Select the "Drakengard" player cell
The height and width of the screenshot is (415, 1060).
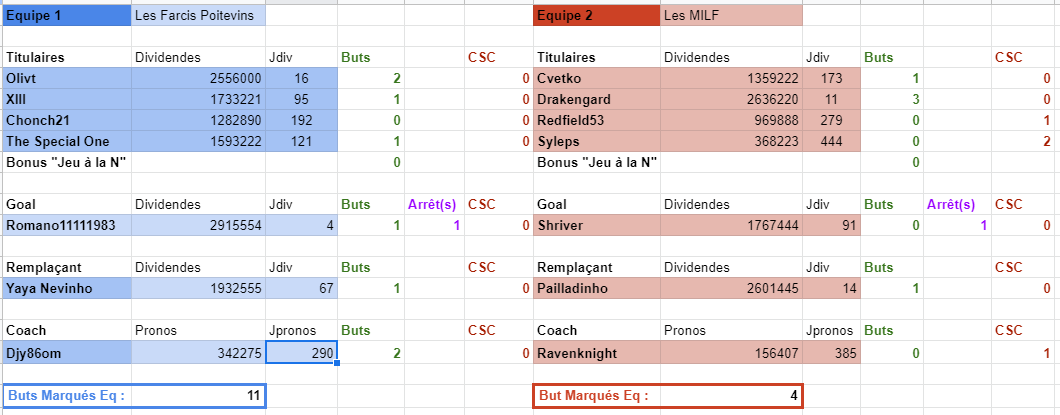[x=597, y=100]
